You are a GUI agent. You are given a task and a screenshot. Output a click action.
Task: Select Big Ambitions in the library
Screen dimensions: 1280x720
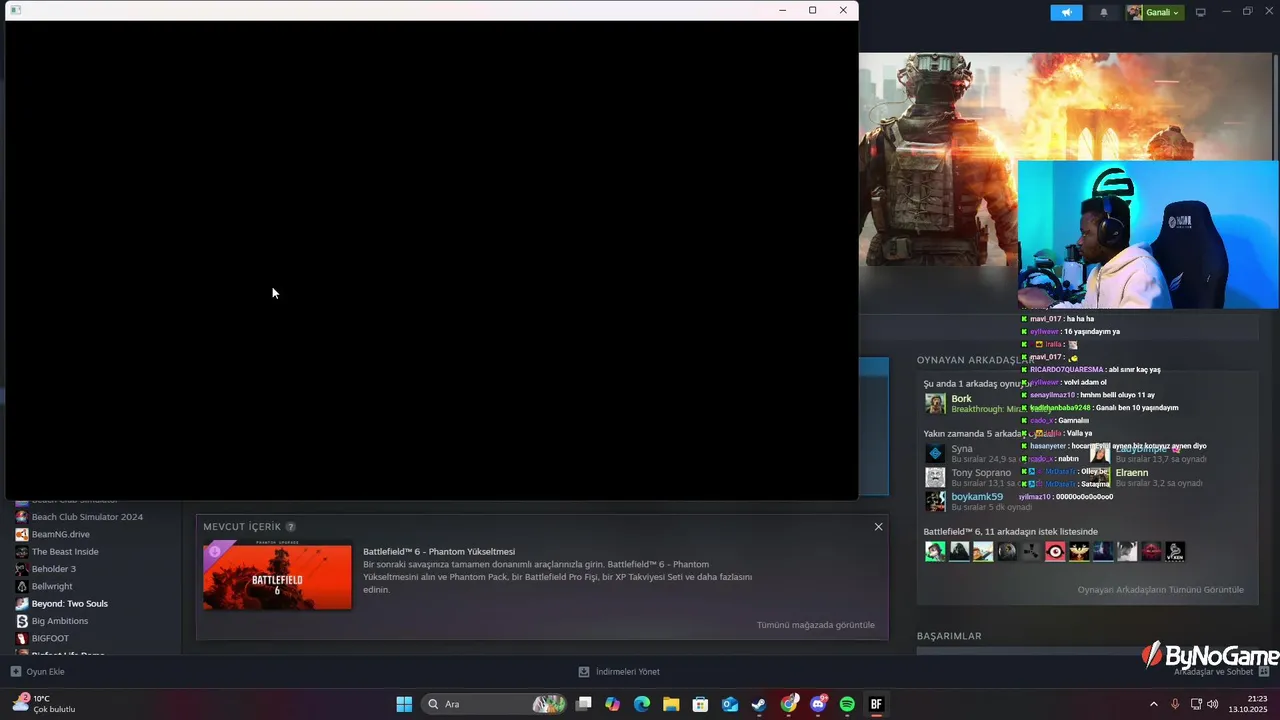click(60, 621)
